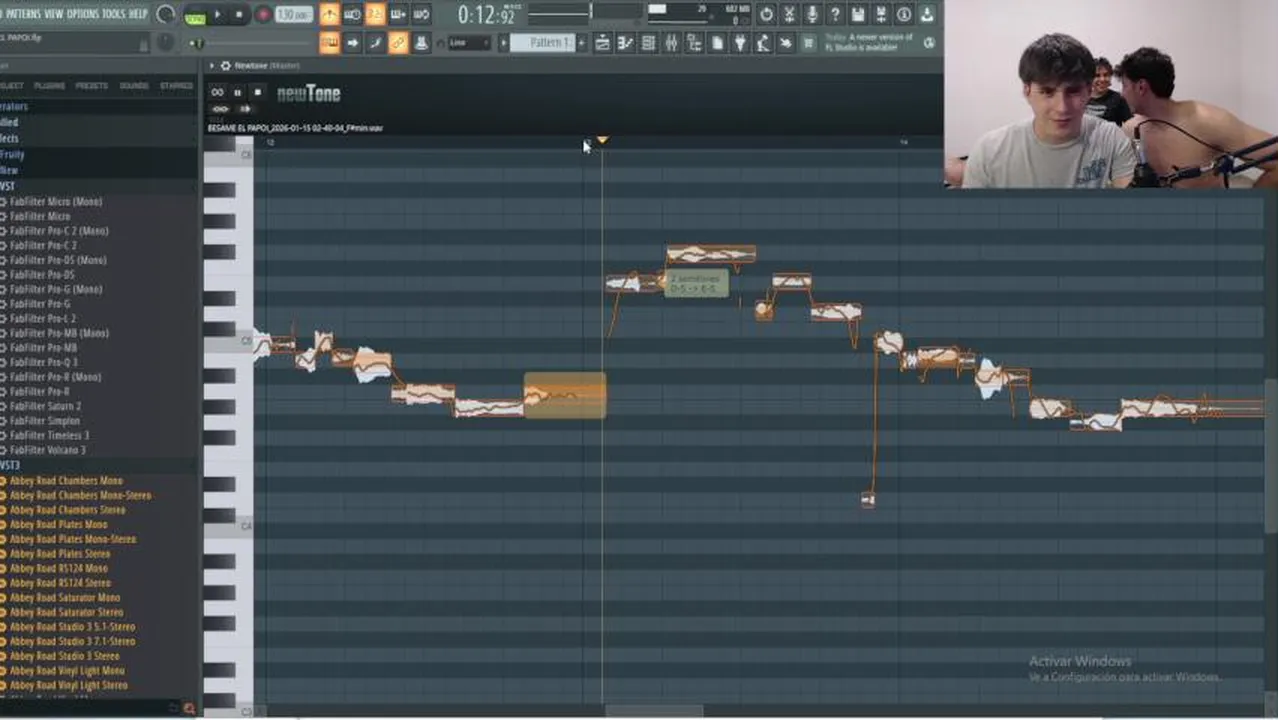The width and height of the screenshot is (1278, 720).
Task: Expand the Fruity browser folder
Action: point(12,155)
